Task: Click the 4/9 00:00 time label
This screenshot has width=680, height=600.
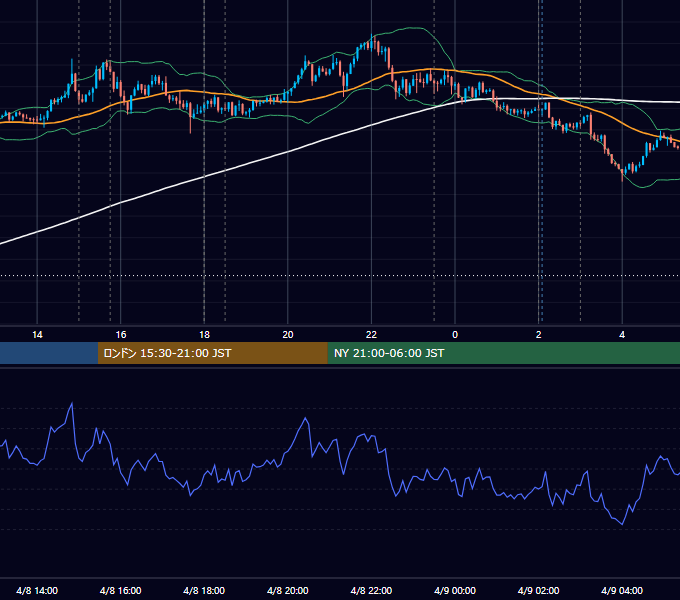Action: [x=455, y=590]
